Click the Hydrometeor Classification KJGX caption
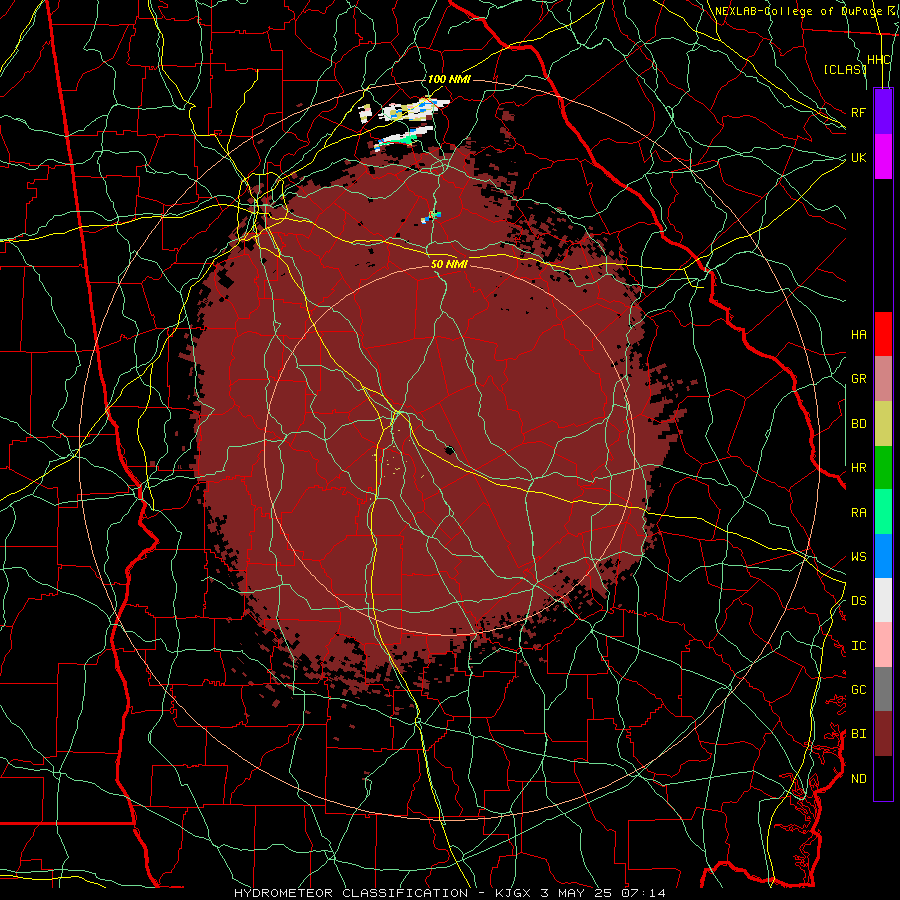This screenshot has height=900, width=900. tap(450, 893)
